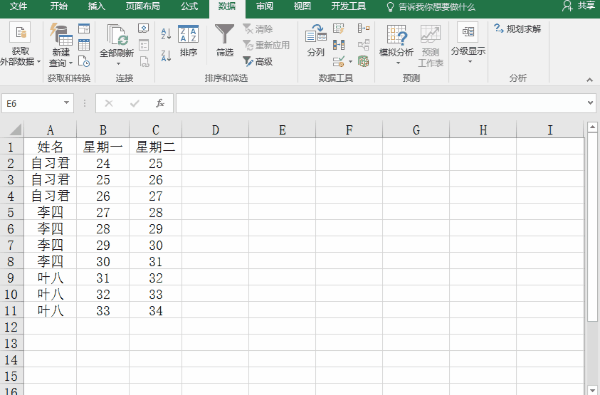Open the 获取外部数据 (Get External Data) menu
Image resolution: width=600 pixels, height=395 pixels.
pyautogui.click(x=21, y=45)
